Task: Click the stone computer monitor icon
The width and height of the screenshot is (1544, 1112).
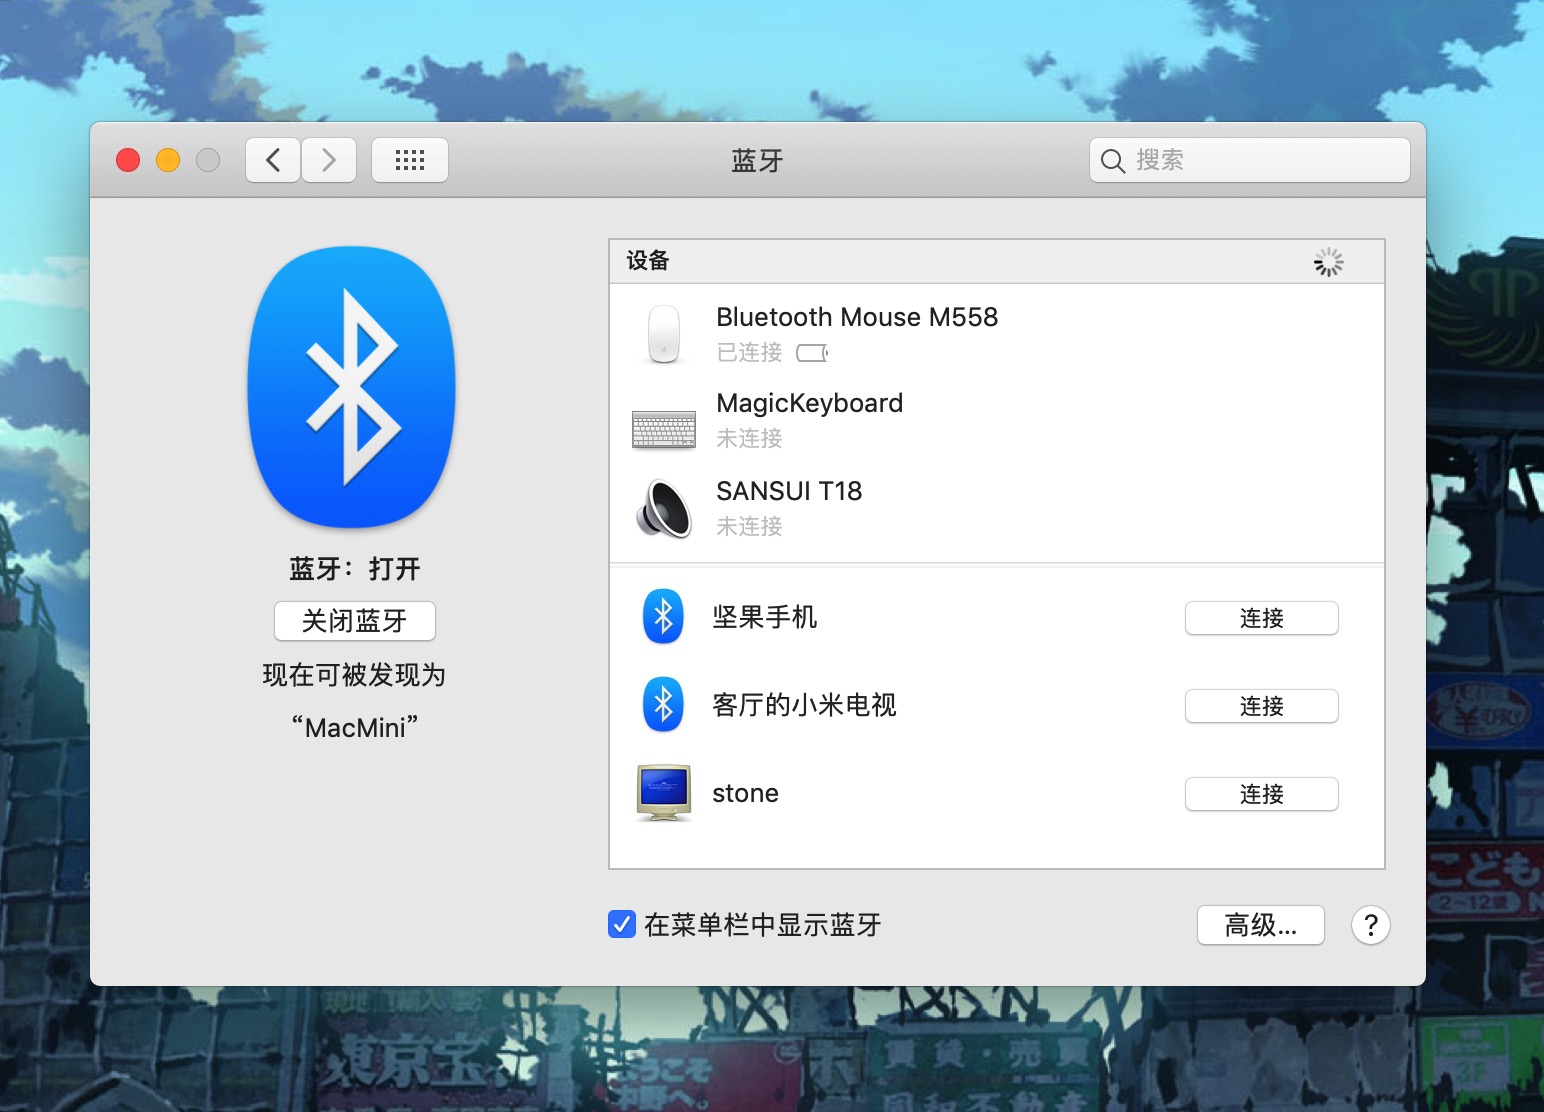Action: click(x=664, y=793)
